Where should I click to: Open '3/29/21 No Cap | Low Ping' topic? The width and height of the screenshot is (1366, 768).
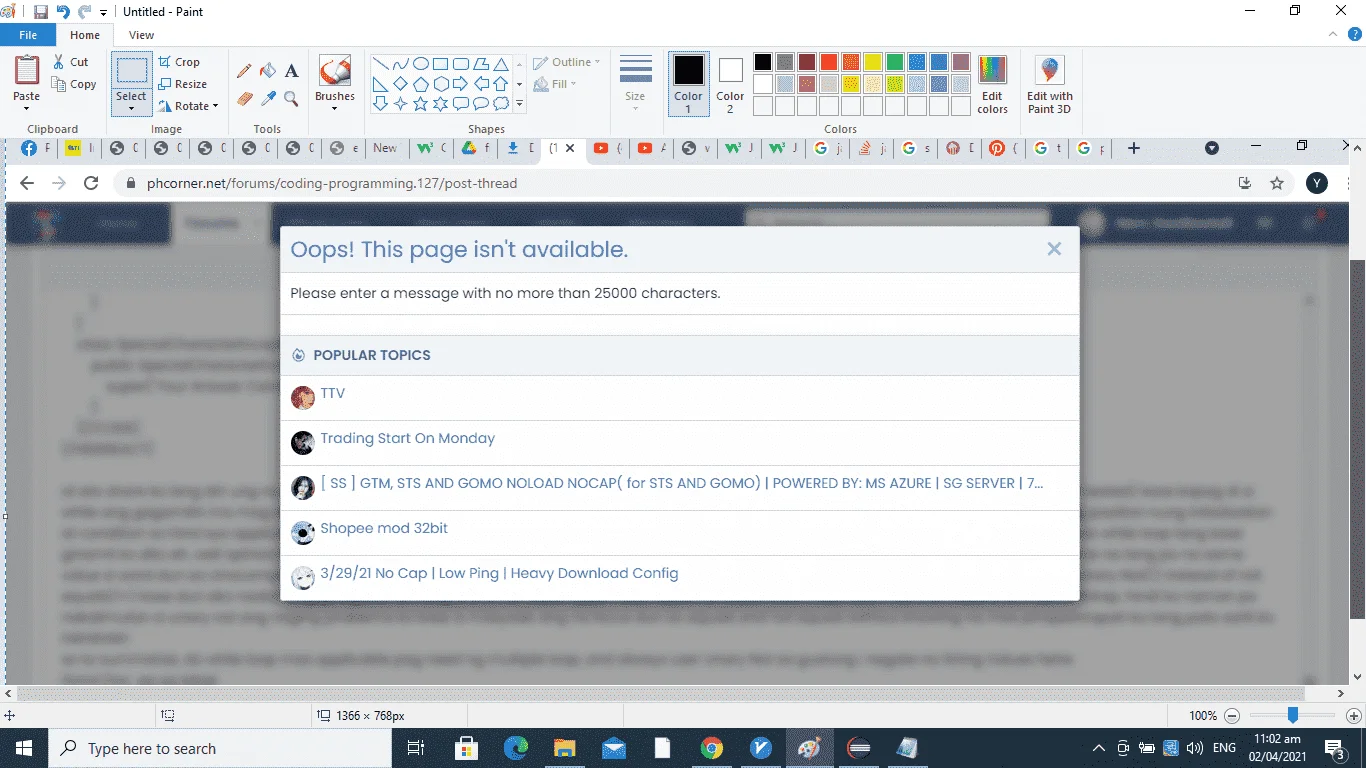tap(499, 573)
